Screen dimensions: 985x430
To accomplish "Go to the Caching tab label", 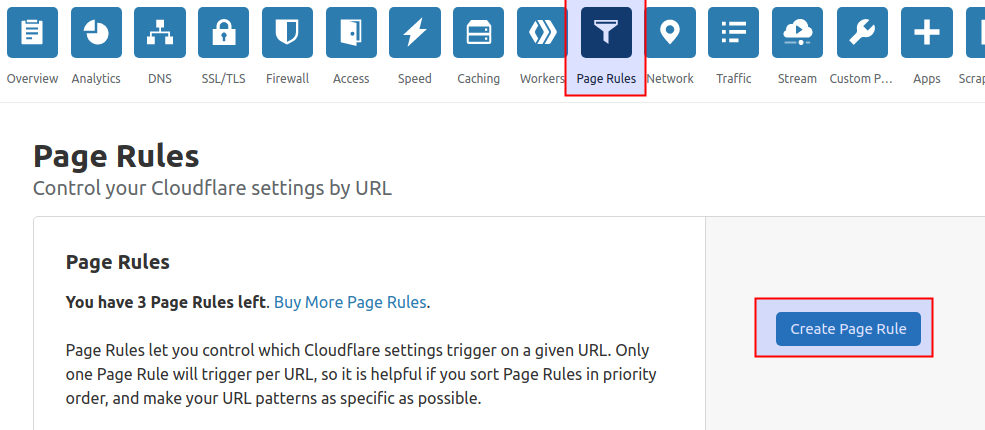I will click(479, 79).
